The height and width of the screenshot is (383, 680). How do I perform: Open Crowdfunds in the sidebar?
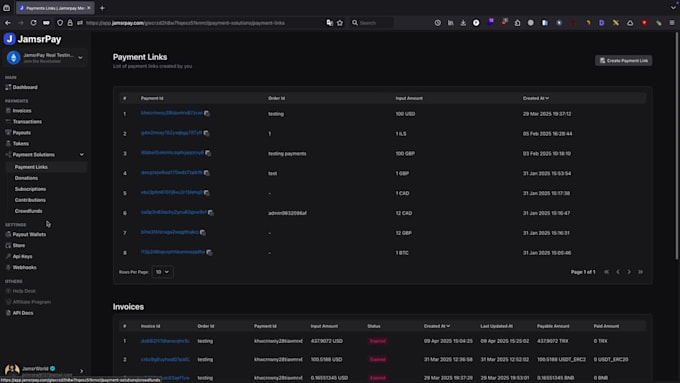click(29, 211)
